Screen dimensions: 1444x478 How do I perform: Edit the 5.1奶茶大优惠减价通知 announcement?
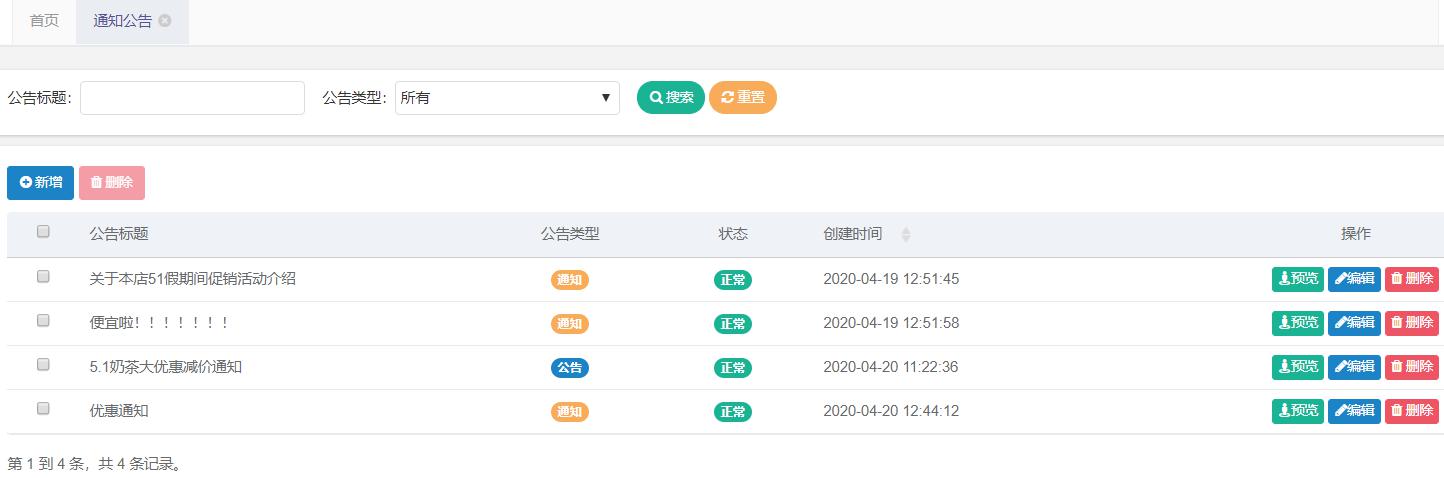pyautogui.click(x=1354, y=367)
